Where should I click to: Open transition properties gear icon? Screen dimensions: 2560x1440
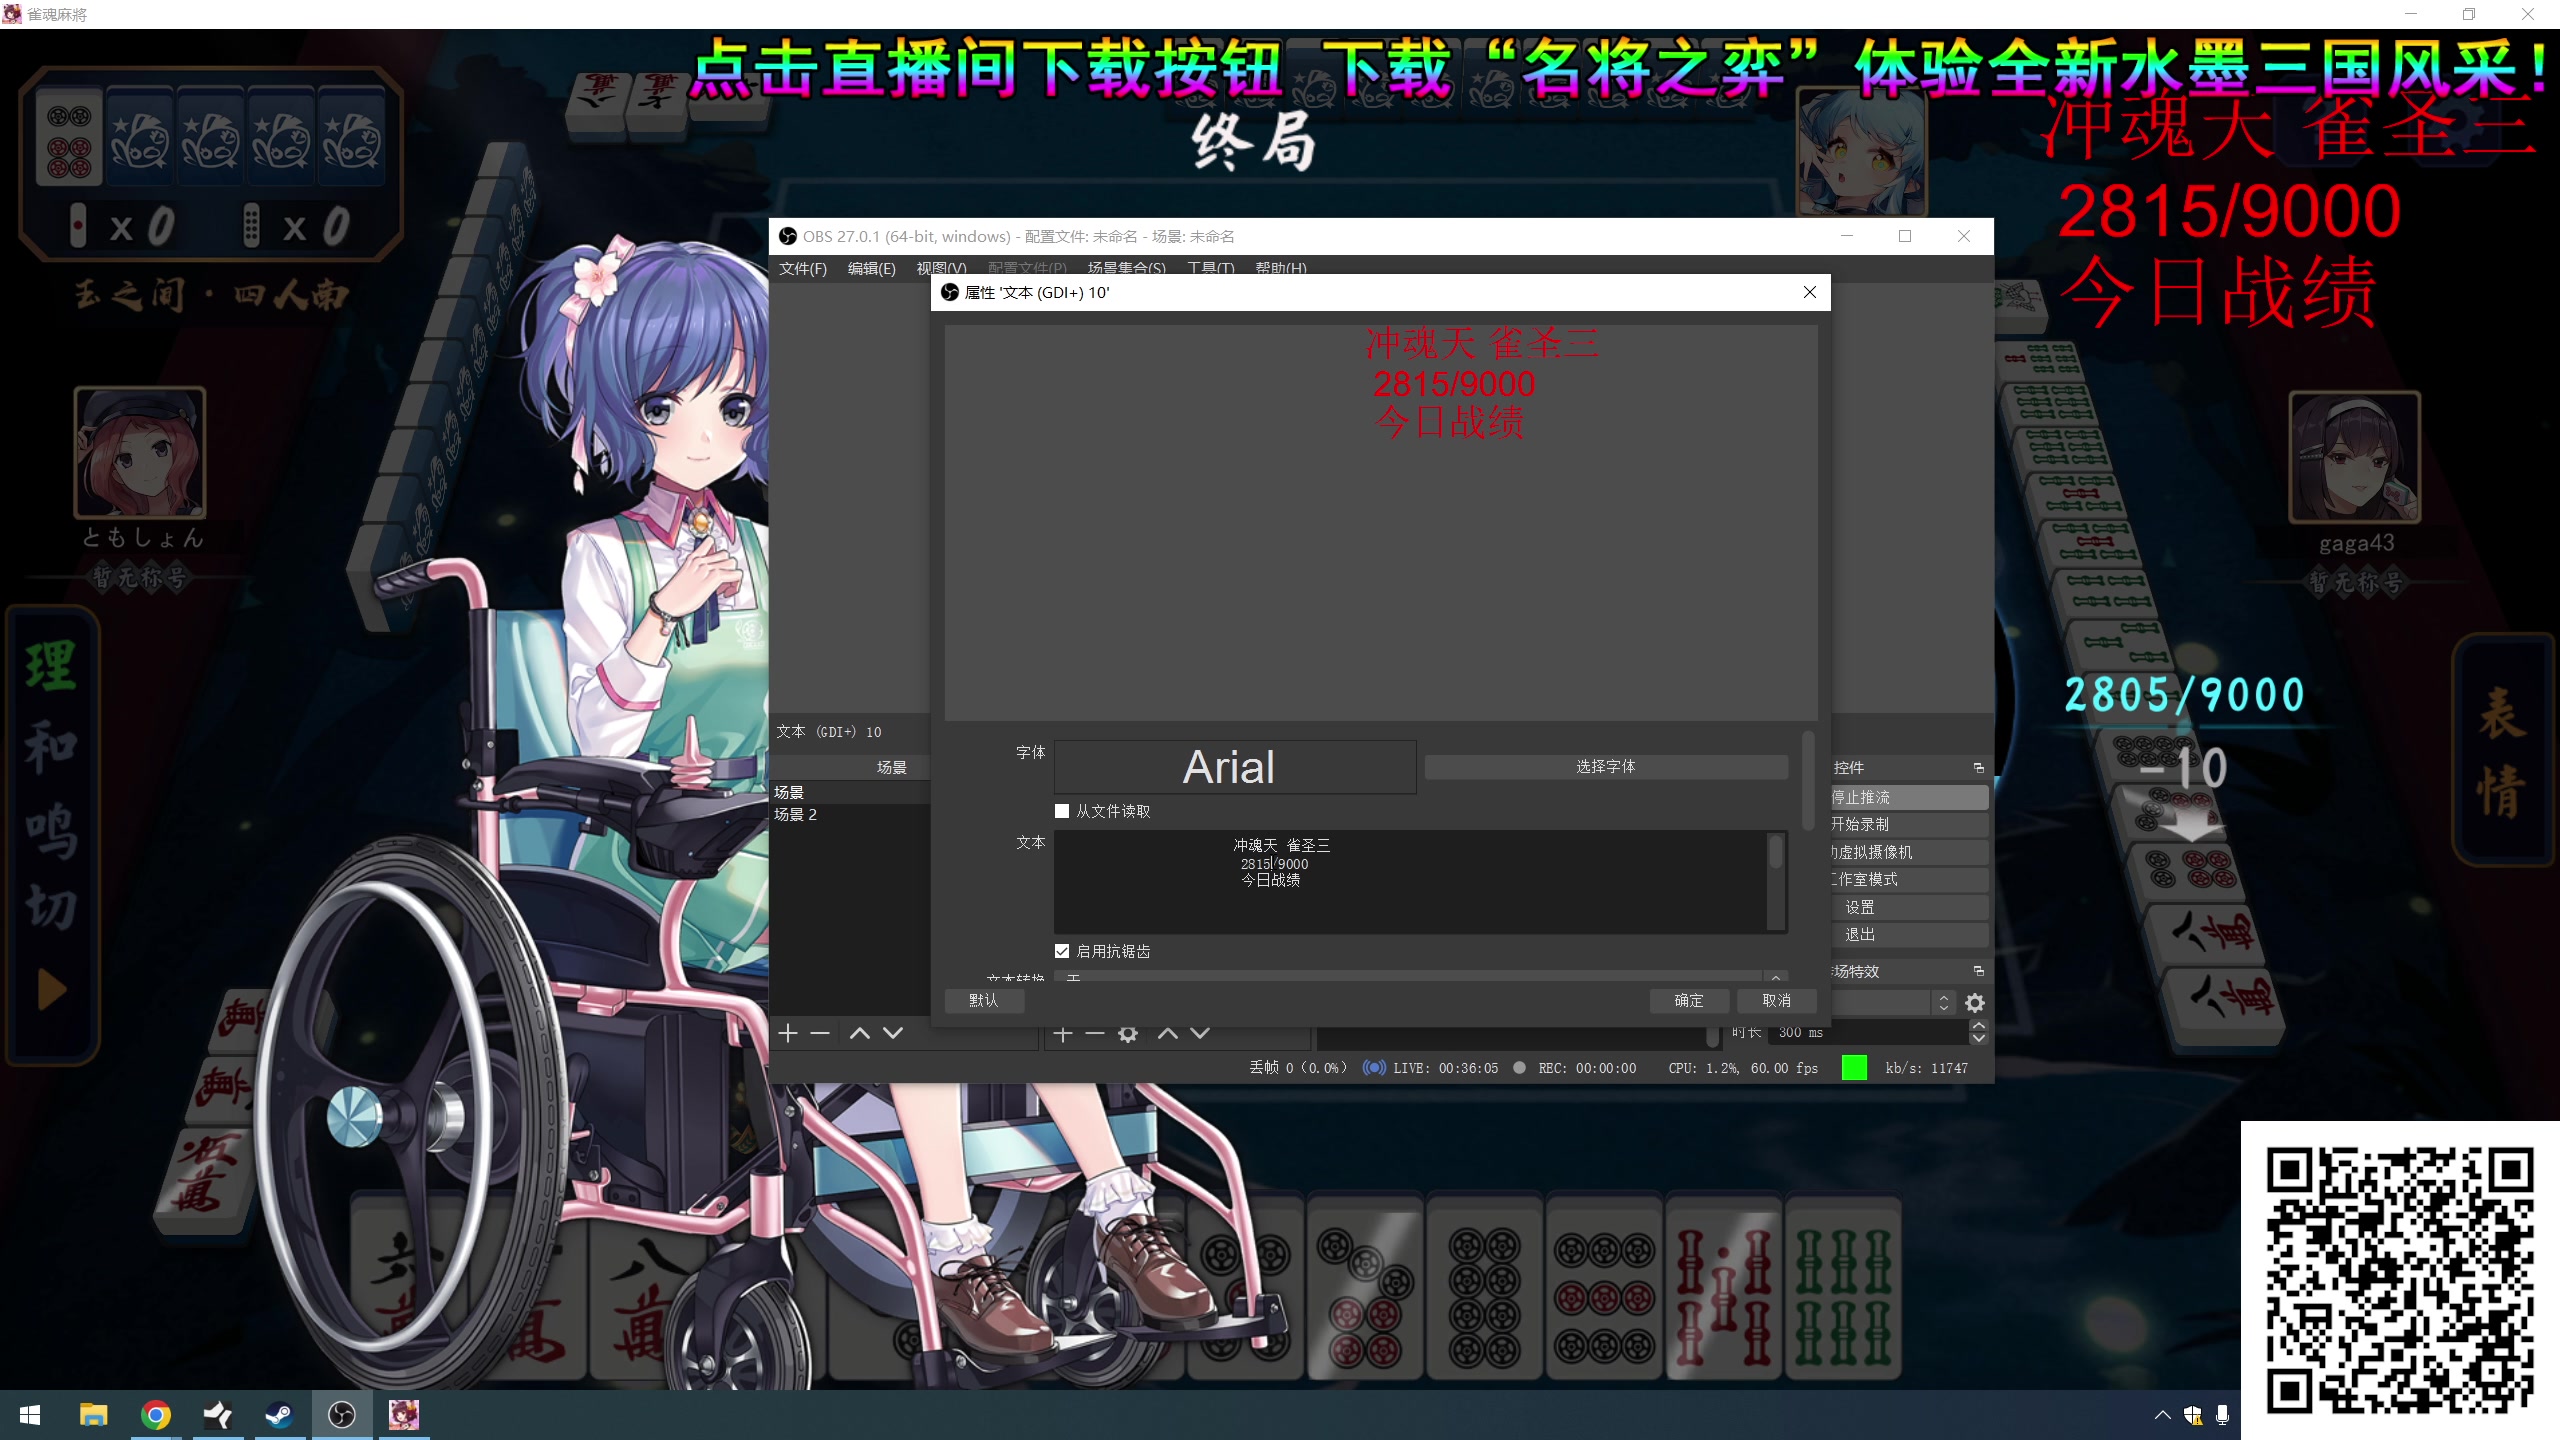point(1975,1002)
